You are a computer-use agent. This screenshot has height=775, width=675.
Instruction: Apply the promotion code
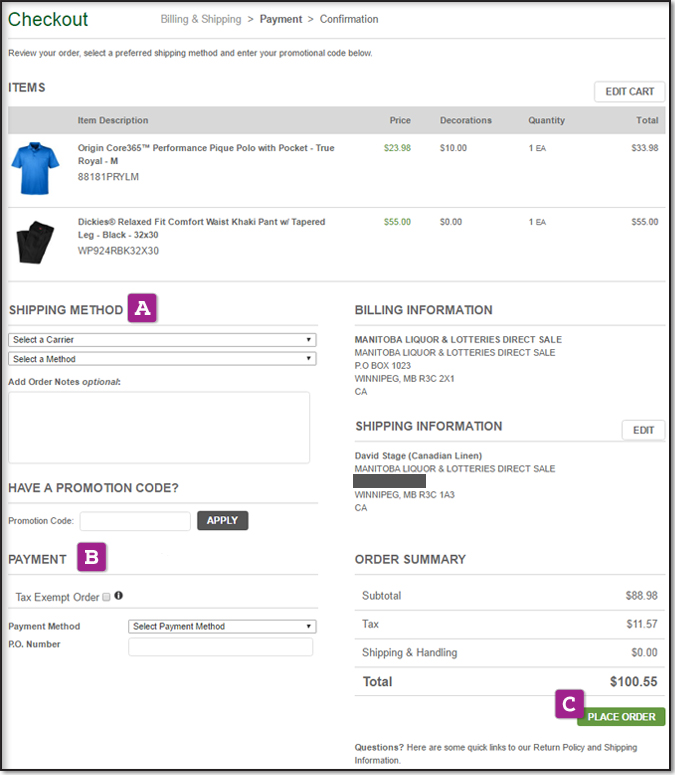pos(222,521)
